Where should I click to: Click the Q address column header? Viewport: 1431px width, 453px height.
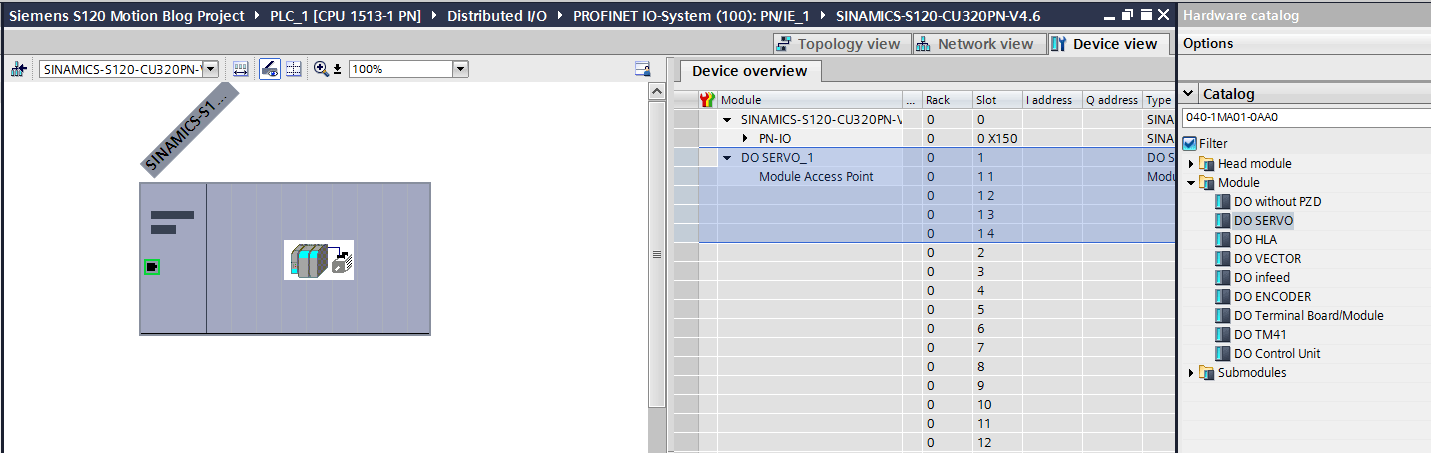(1112, 100)
